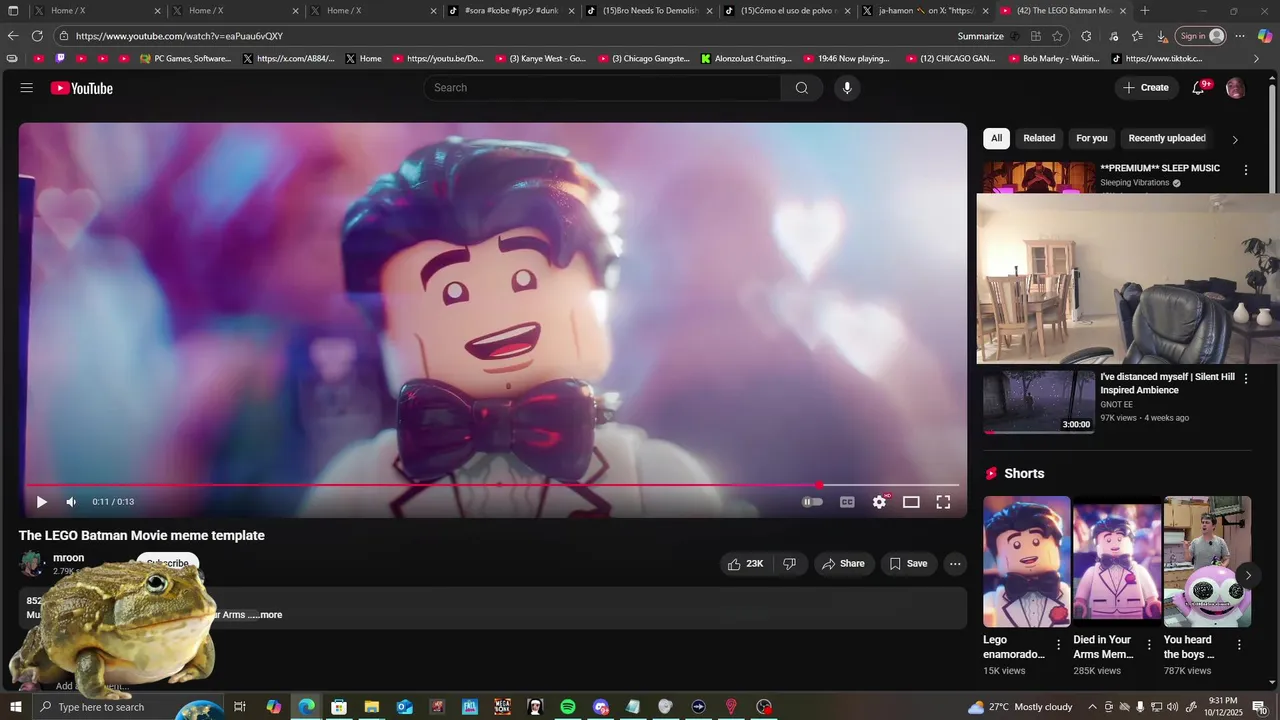
Task: Like the video with 23K likes
Action: click(745, 564)
